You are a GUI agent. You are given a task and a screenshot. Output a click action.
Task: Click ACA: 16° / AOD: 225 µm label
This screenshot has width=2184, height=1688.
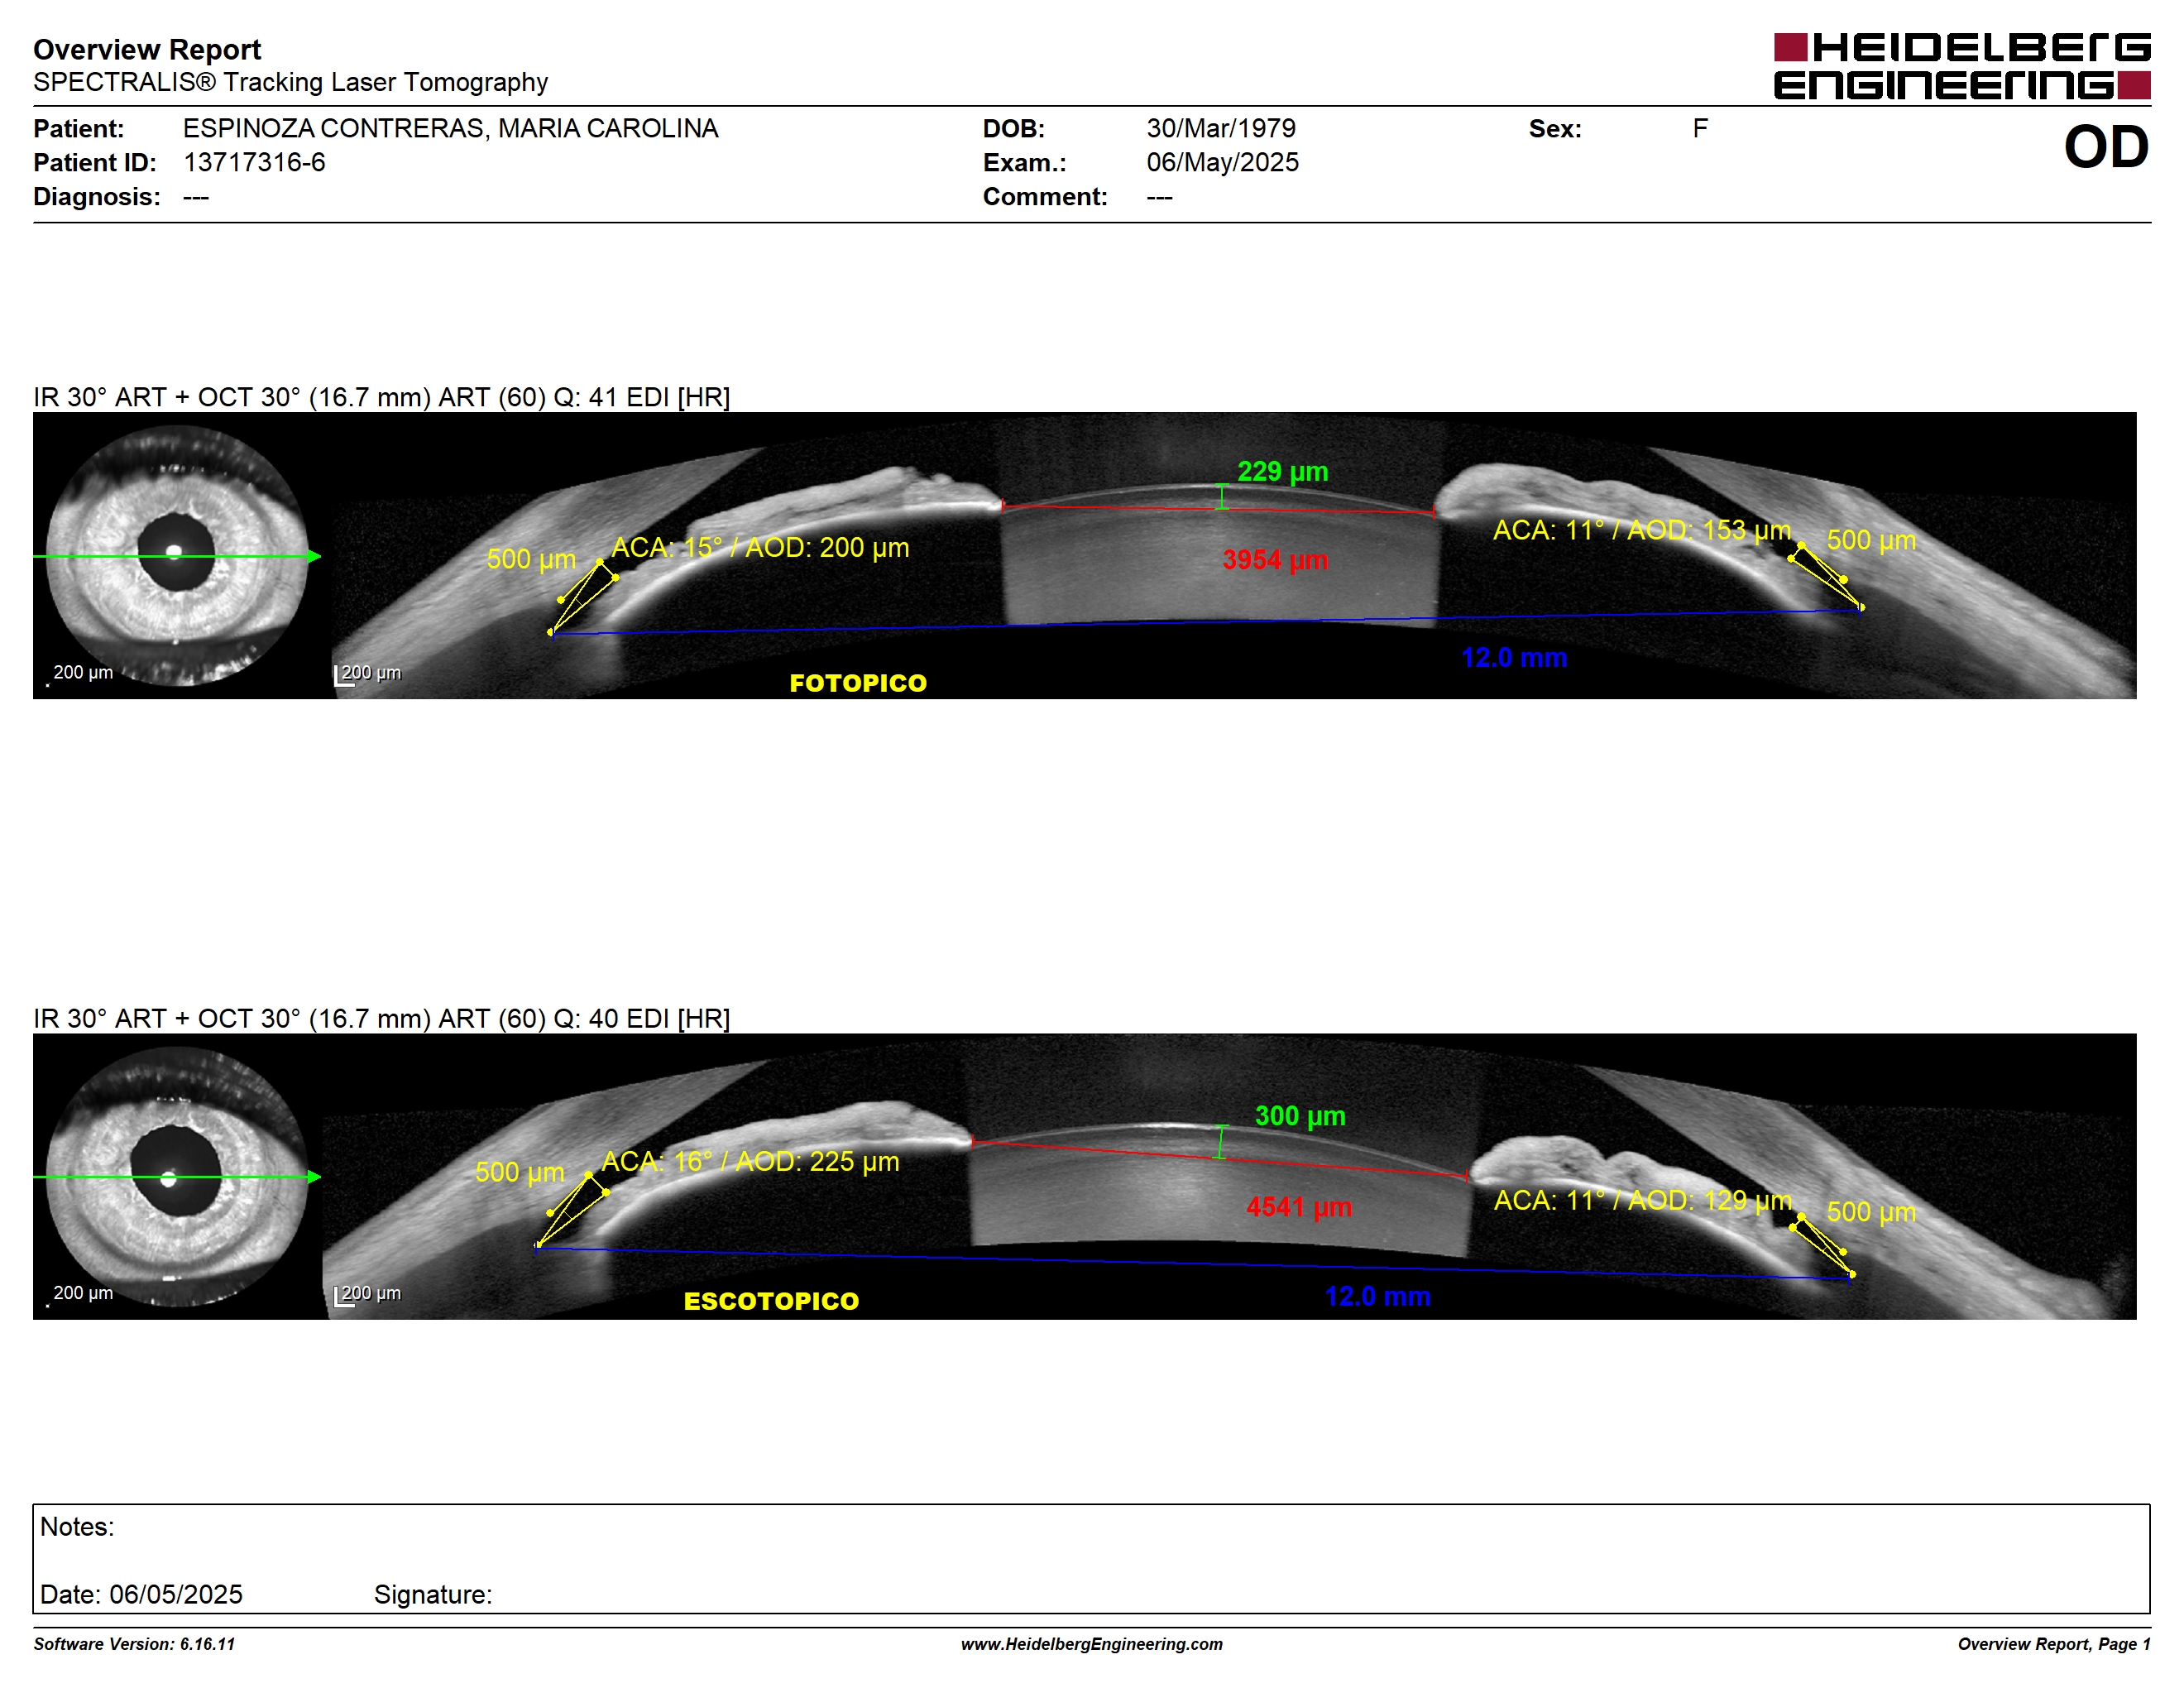tap(750, 1161)
